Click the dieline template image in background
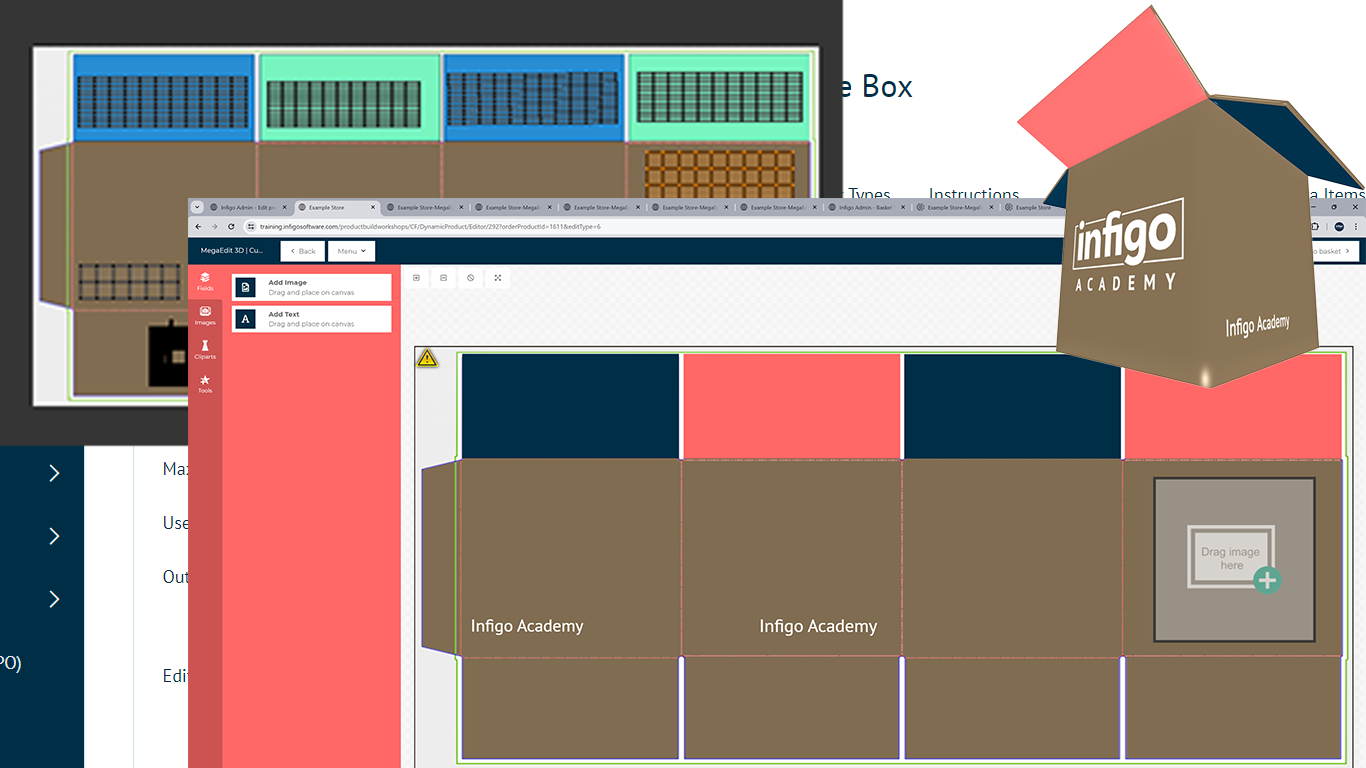The height and width of the screenshot is (768, 1366). [x=426, y=224]
